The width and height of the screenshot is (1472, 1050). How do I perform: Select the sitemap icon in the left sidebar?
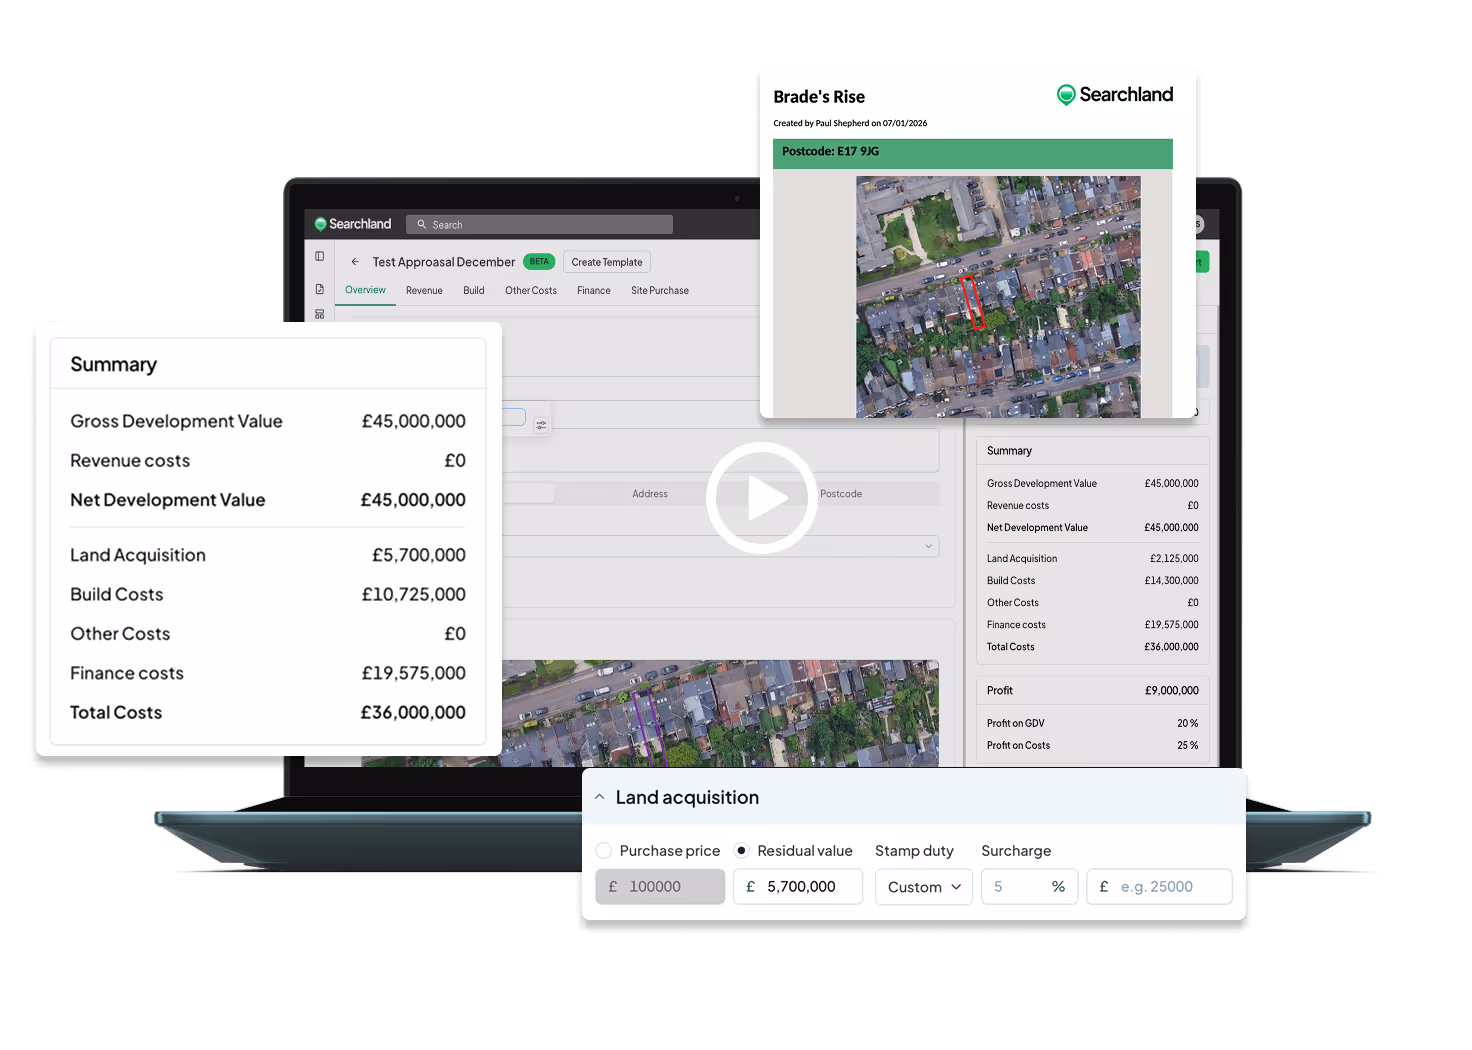coord(319,314)
